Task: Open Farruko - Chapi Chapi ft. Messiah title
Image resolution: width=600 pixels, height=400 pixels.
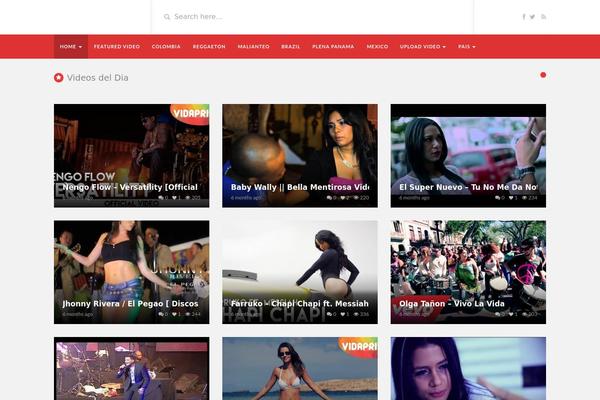Action: [300, 304]
